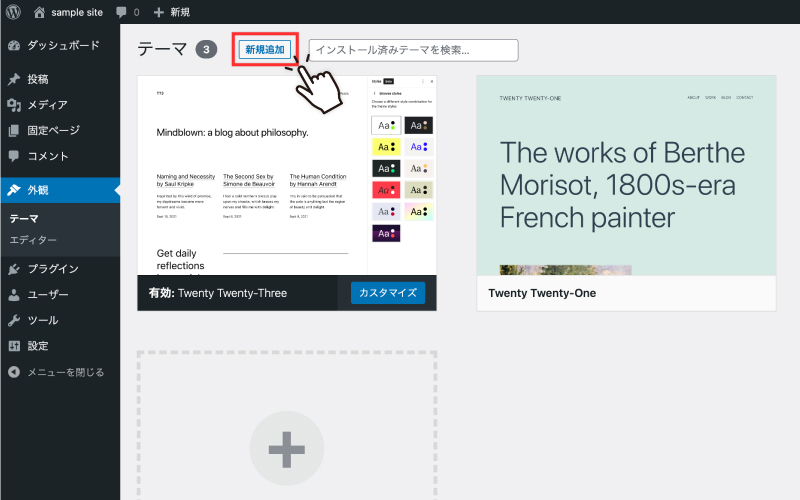Click the large plus add-theme icon

287,449
